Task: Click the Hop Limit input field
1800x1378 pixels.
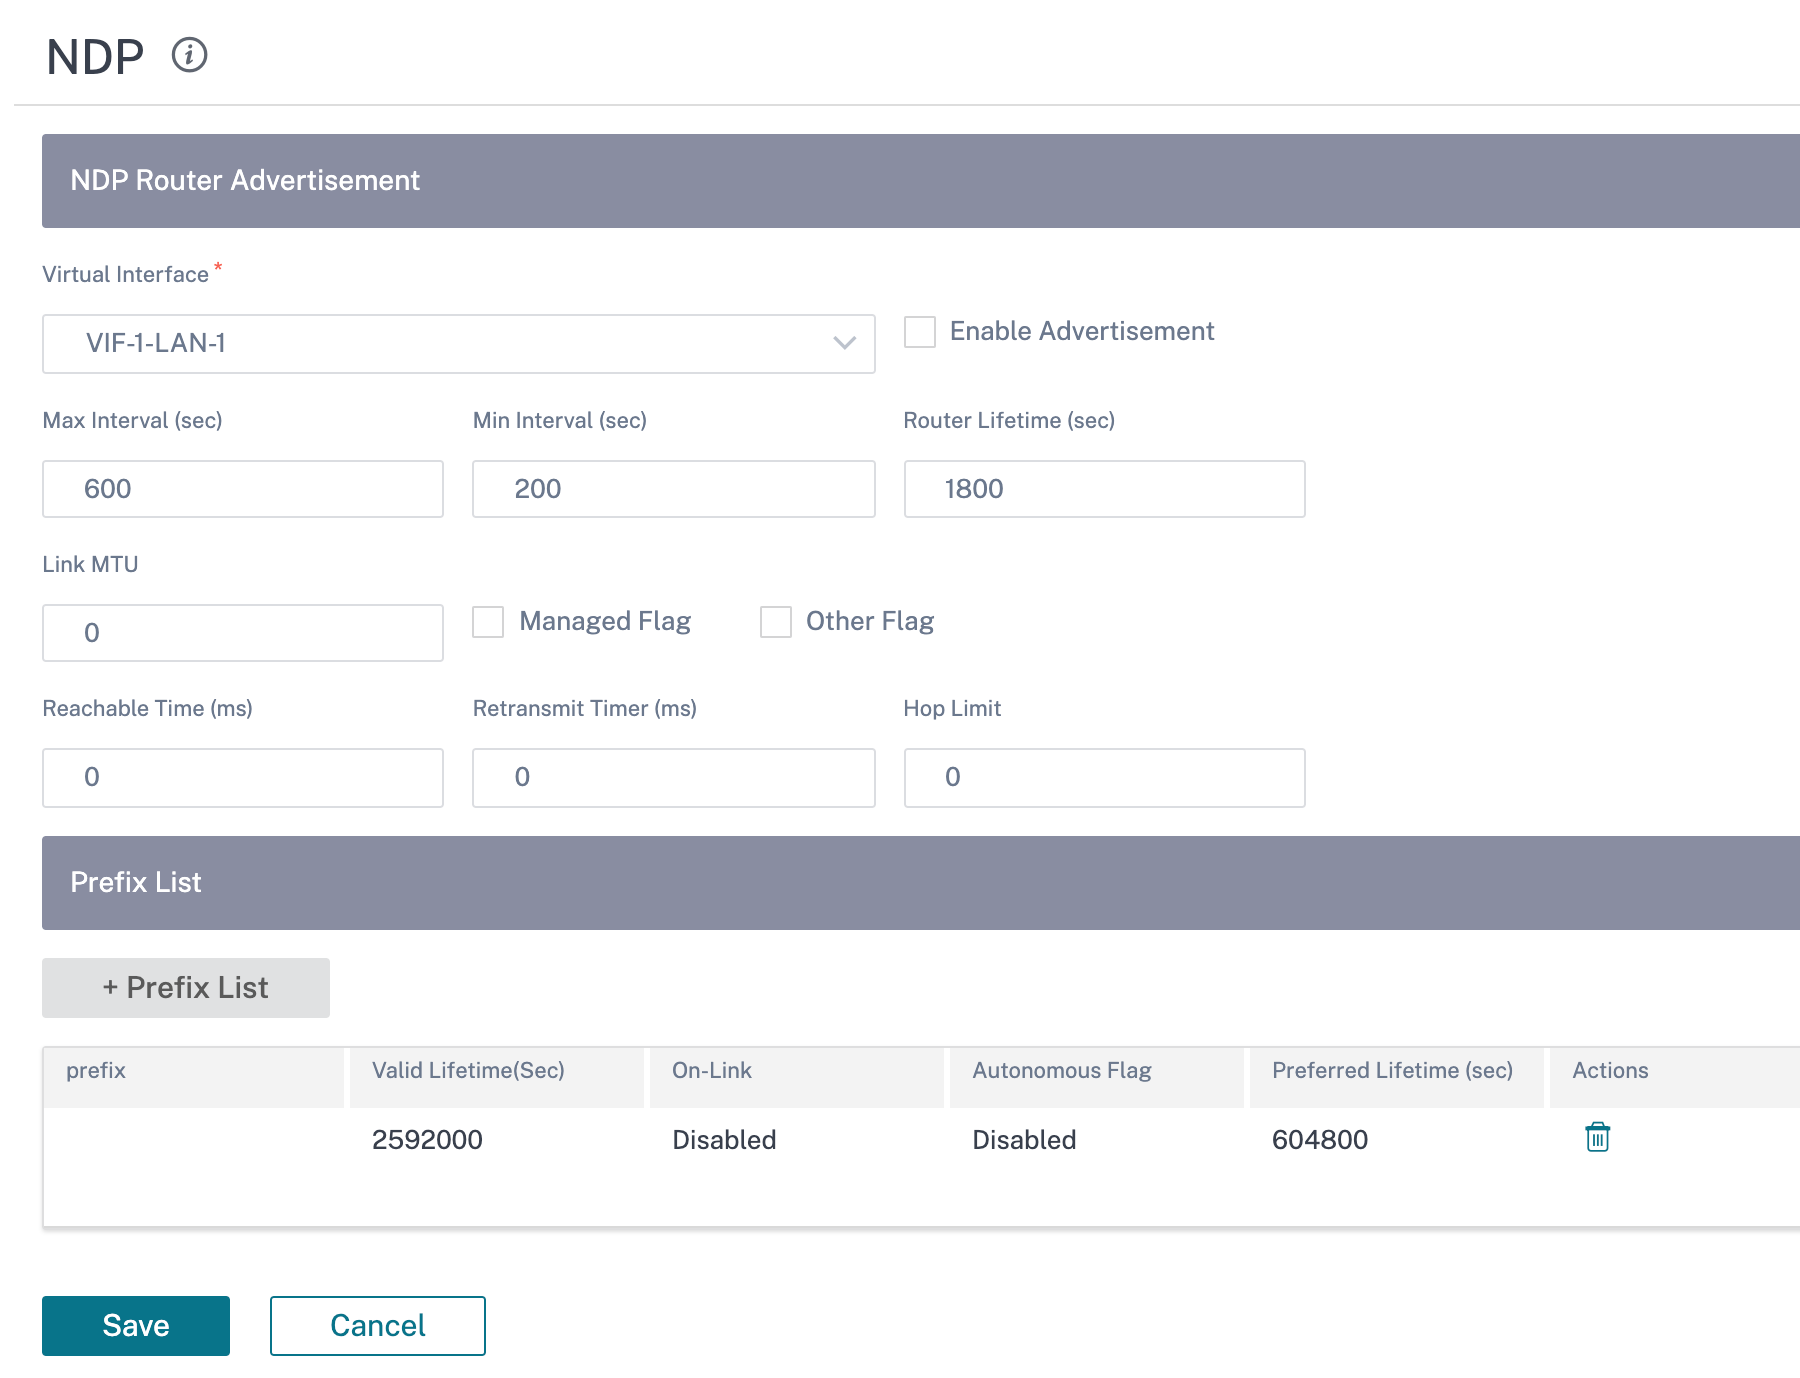Action: (1105, 778)
